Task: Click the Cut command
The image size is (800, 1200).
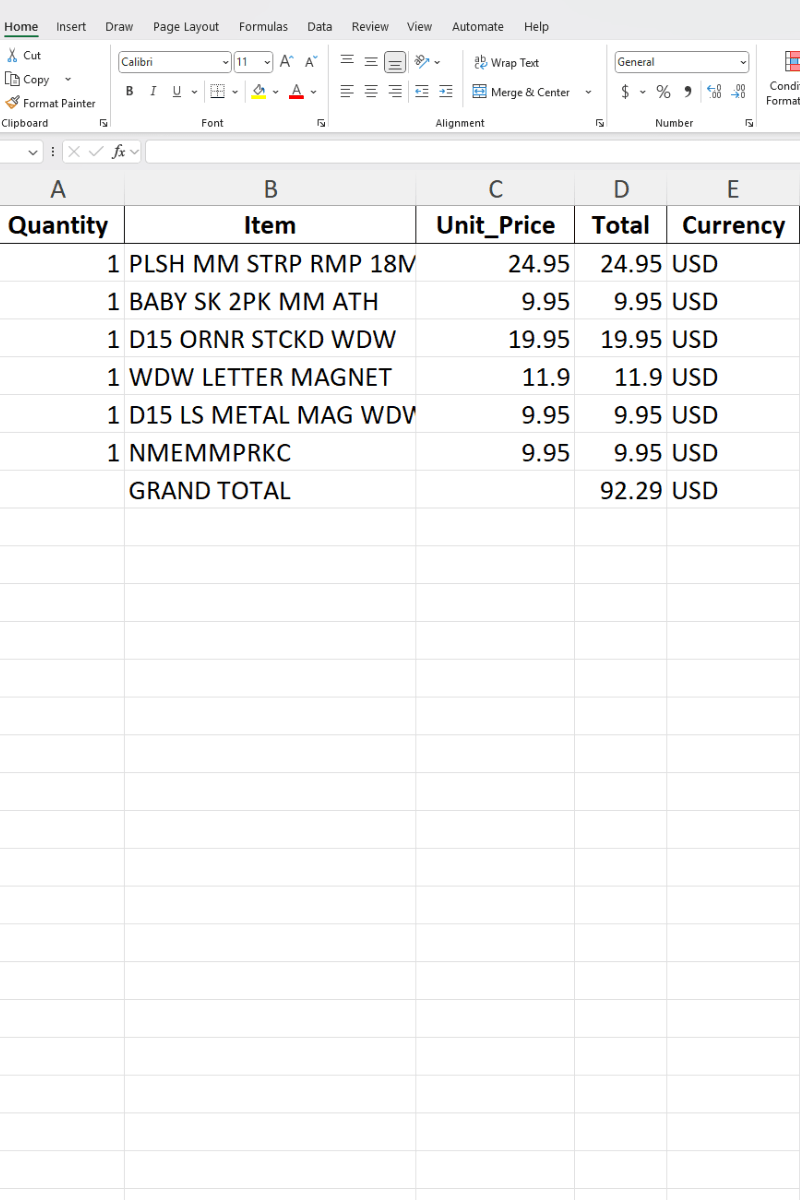Action: [23, 55]
